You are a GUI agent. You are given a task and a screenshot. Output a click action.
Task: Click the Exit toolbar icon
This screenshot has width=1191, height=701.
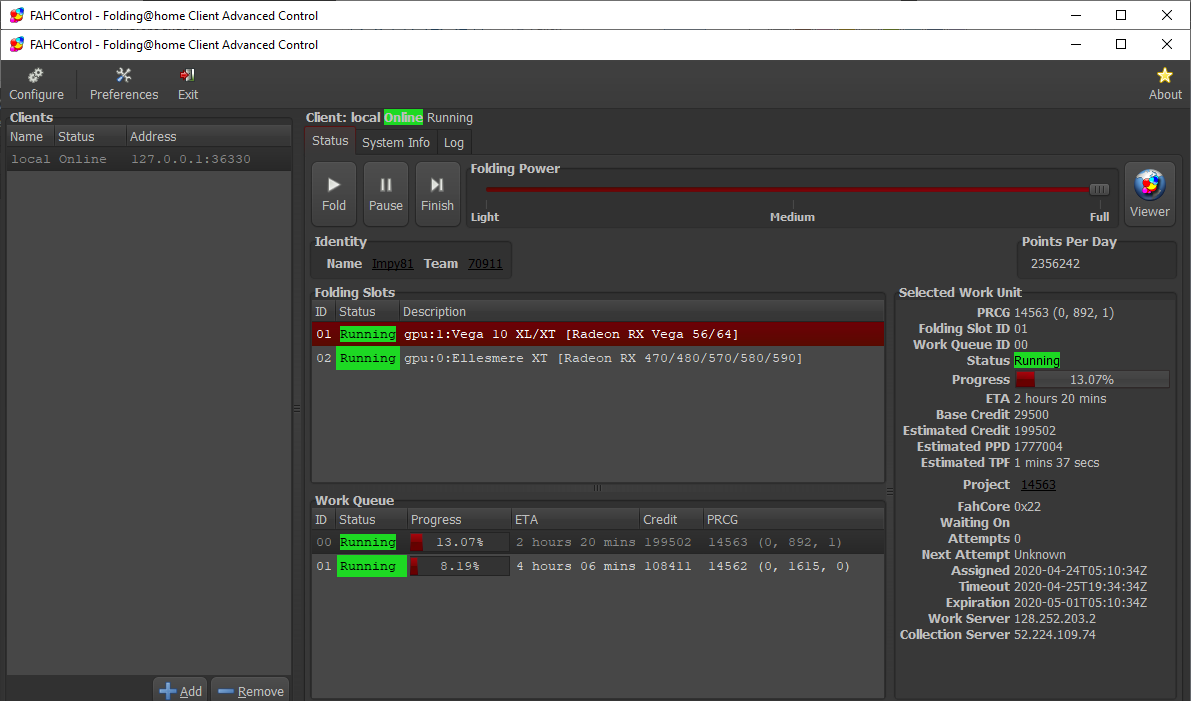(x=188, y=84)
